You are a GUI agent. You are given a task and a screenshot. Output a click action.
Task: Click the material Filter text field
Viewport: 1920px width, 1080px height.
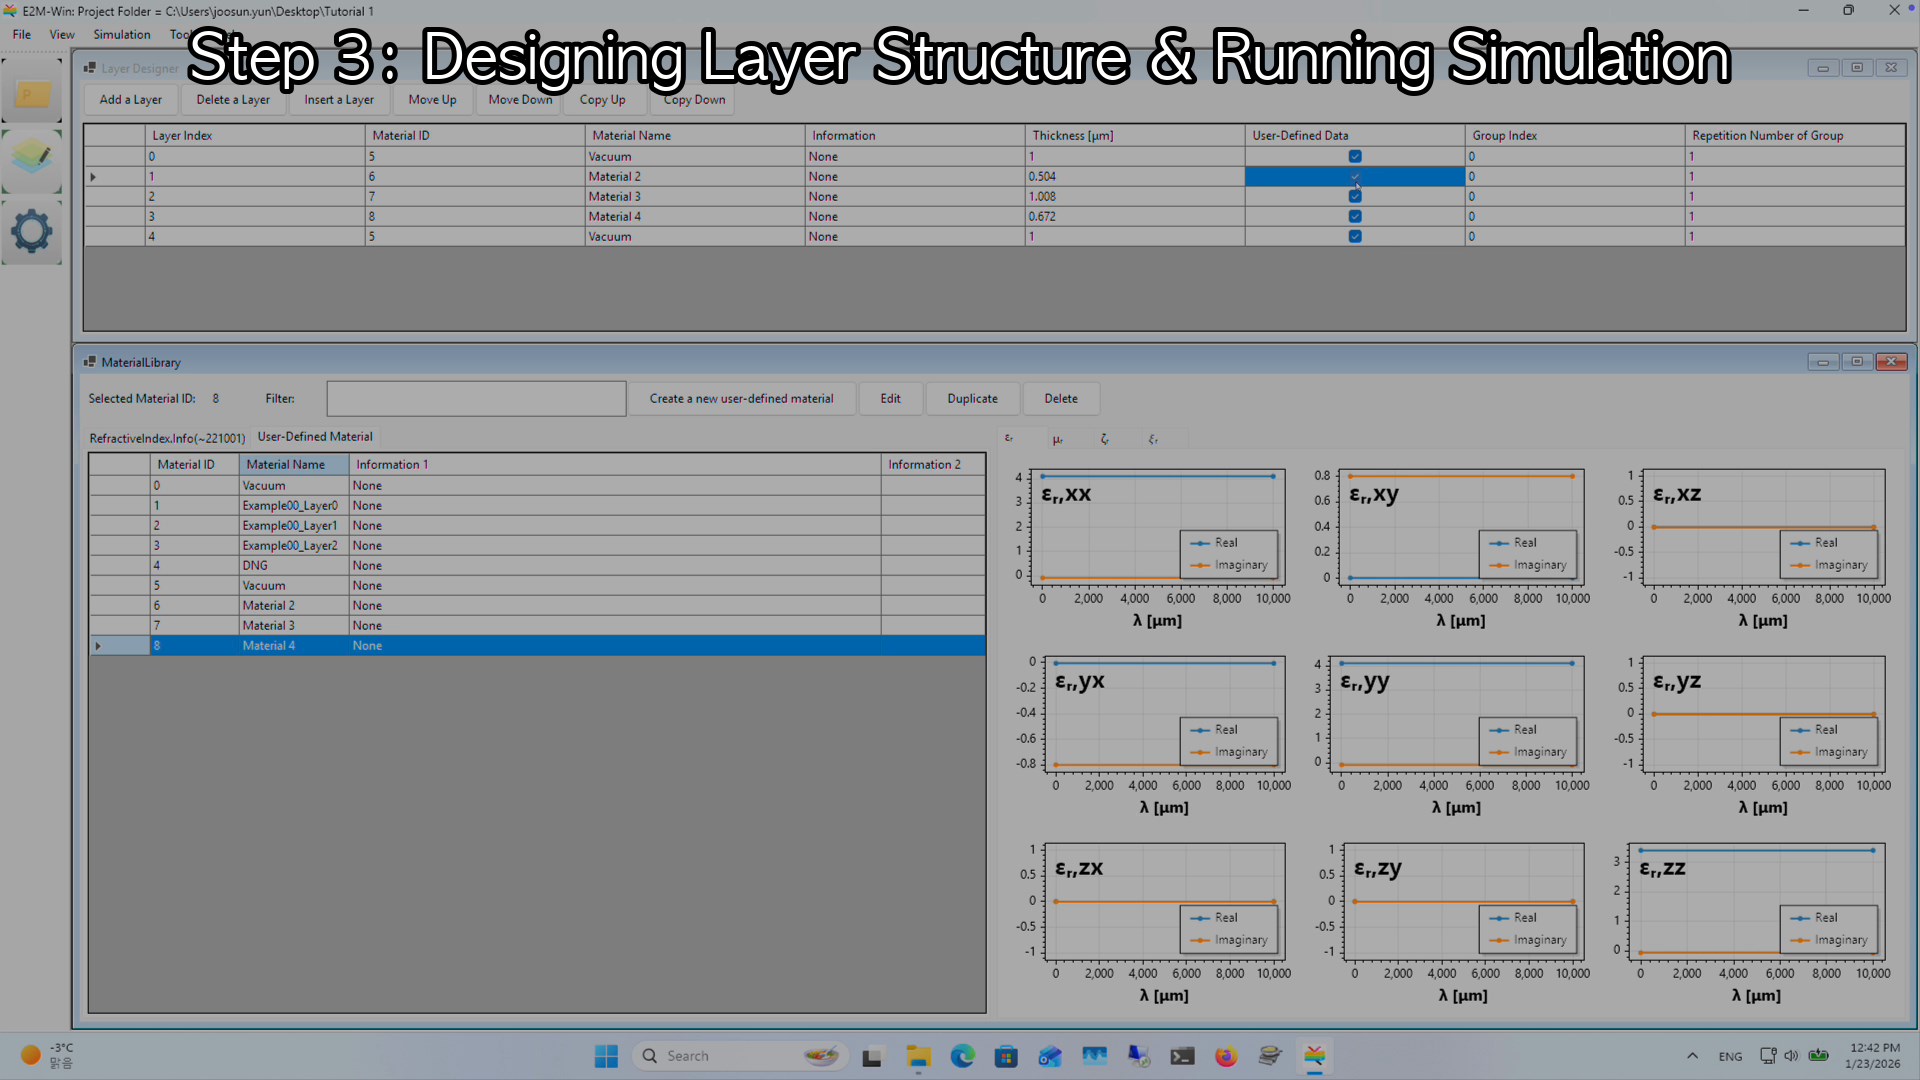476,398
